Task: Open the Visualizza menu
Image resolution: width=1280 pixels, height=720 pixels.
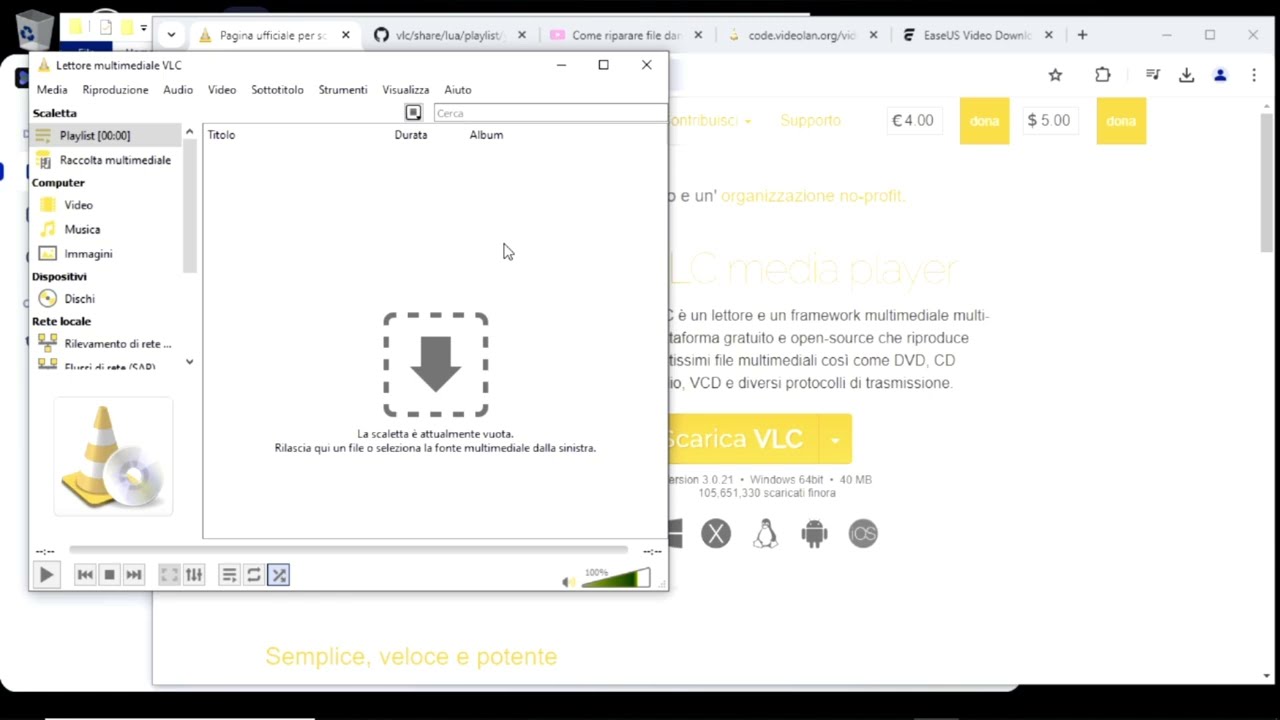Action: point(405,90)
